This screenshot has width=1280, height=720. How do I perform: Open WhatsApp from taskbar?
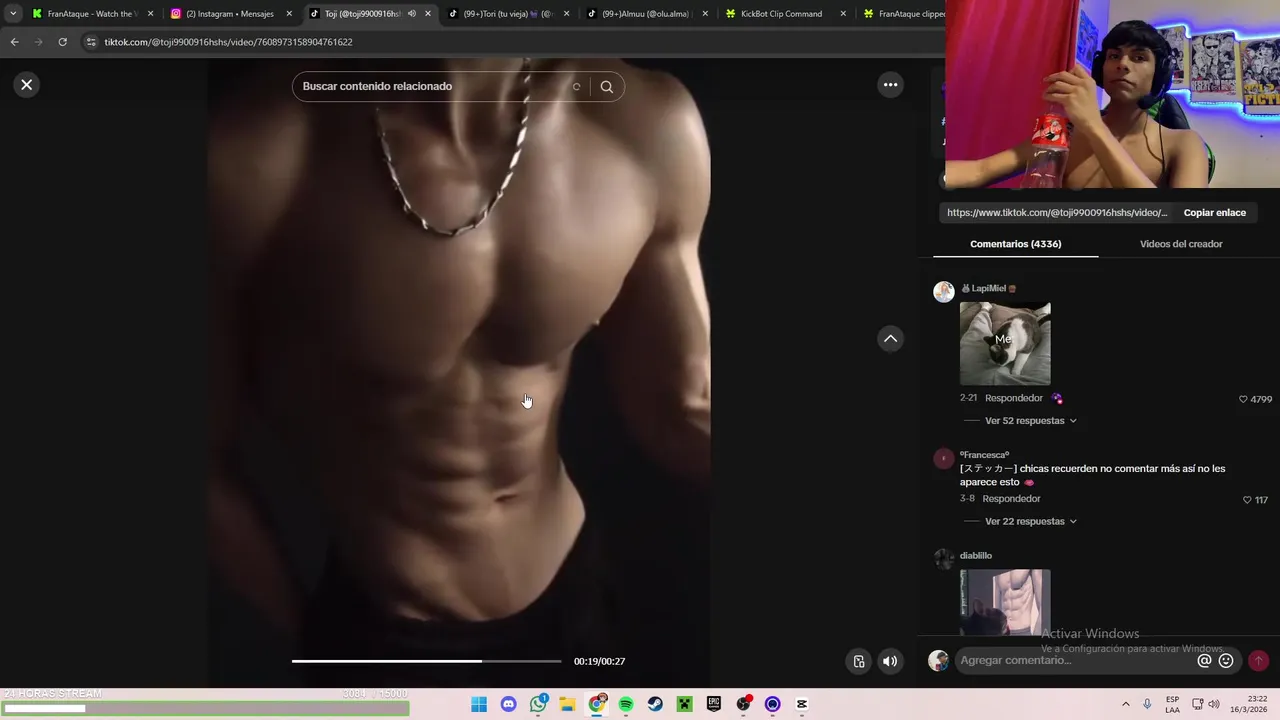[538, 704]
